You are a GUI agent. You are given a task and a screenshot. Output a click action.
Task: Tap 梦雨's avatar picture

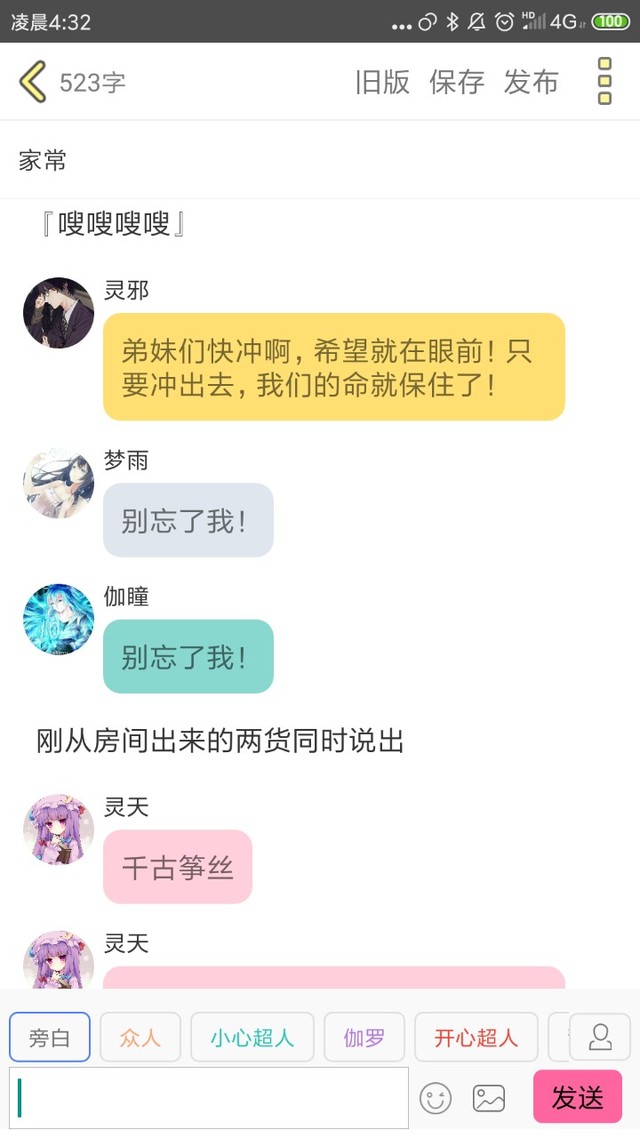click(59, 483)
